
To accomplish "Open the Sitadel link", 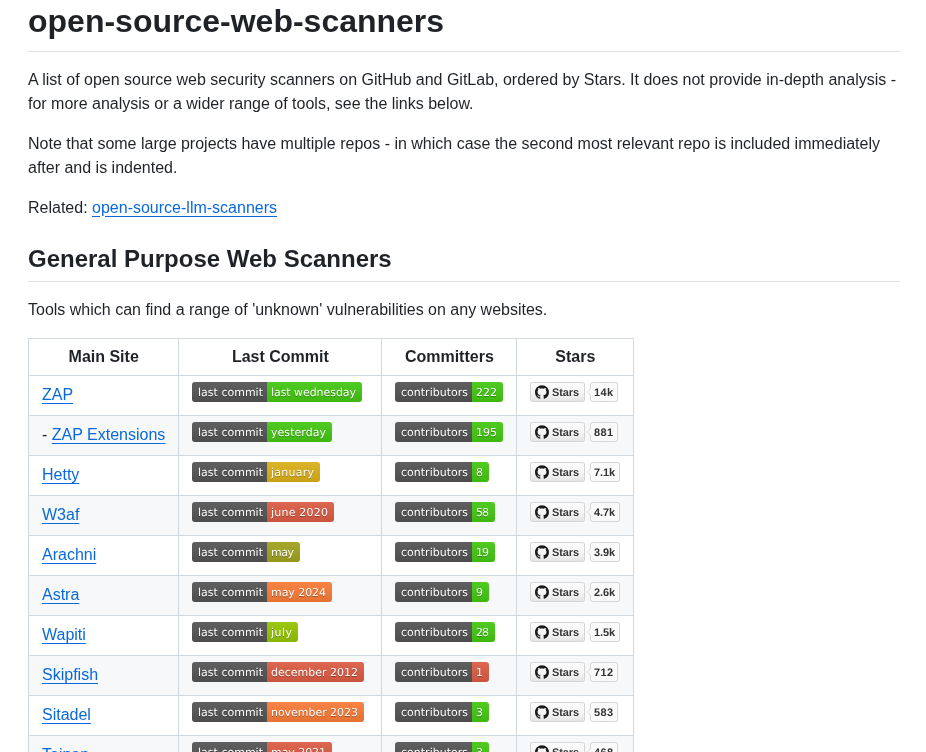I will 66,715.
